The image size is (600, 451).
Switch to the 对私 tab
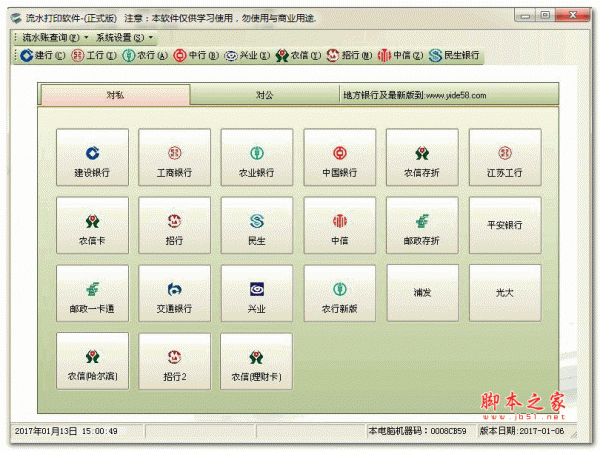115,94
